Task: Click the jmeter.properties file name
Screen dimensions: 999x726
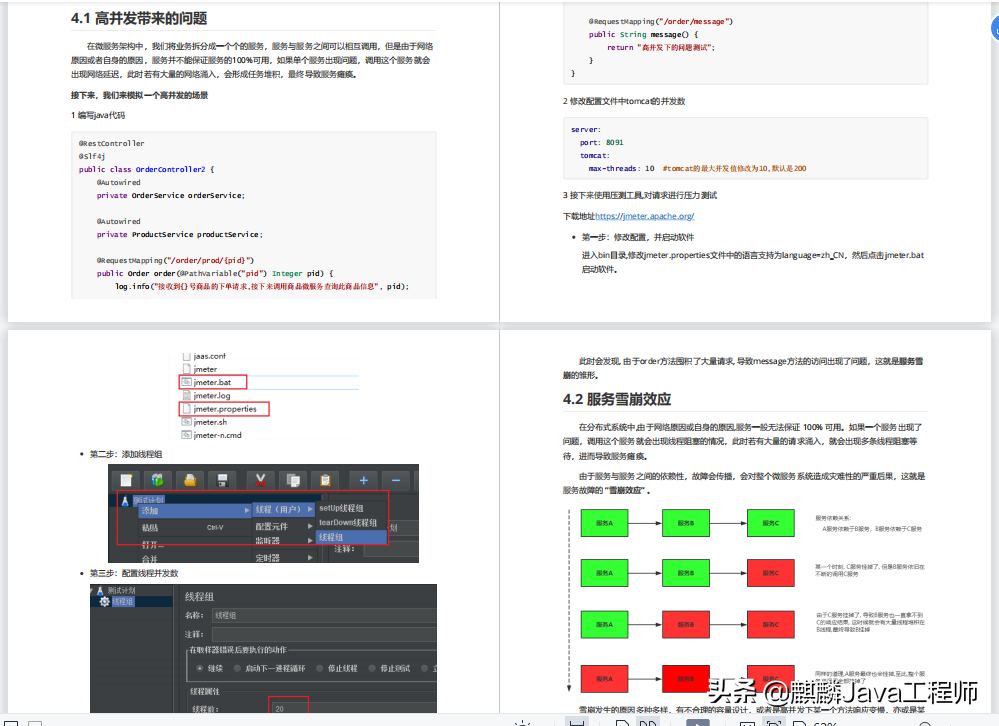Action: pyautogui.click(x=225, y=408)
